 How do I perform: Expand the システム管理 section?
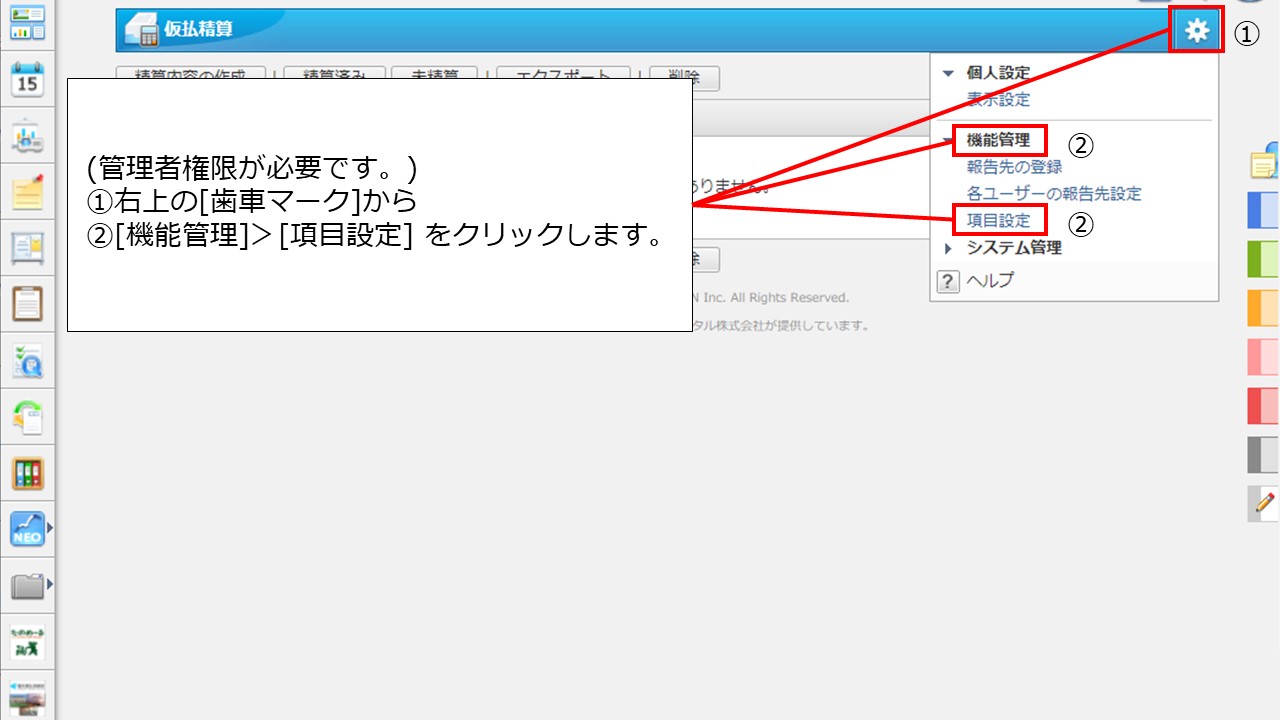(x=949, y=248)
